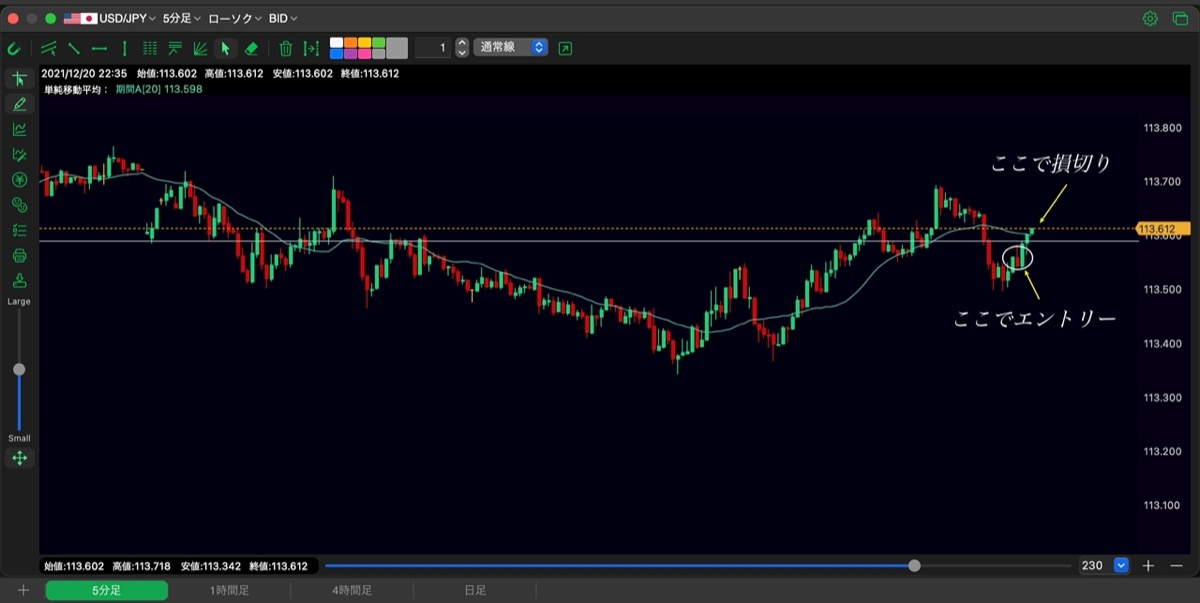
Task: Click the four-way move arrows icon
Action: (19, 458)
